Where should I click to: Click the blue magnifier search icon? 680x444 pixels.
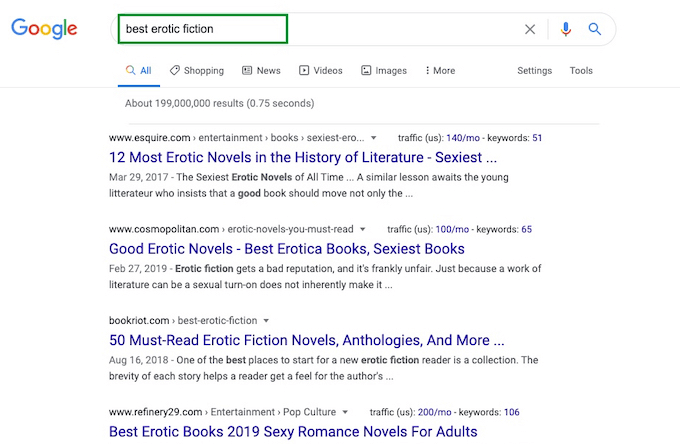(595, 29)
